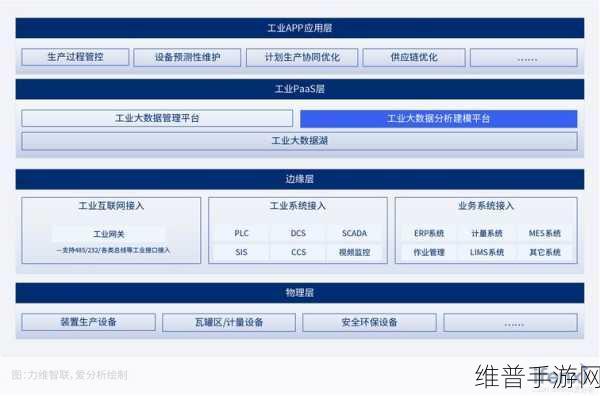Click the 业务系统接入 title
Viewport: 600px width, 396px height.
pos(486,206)
